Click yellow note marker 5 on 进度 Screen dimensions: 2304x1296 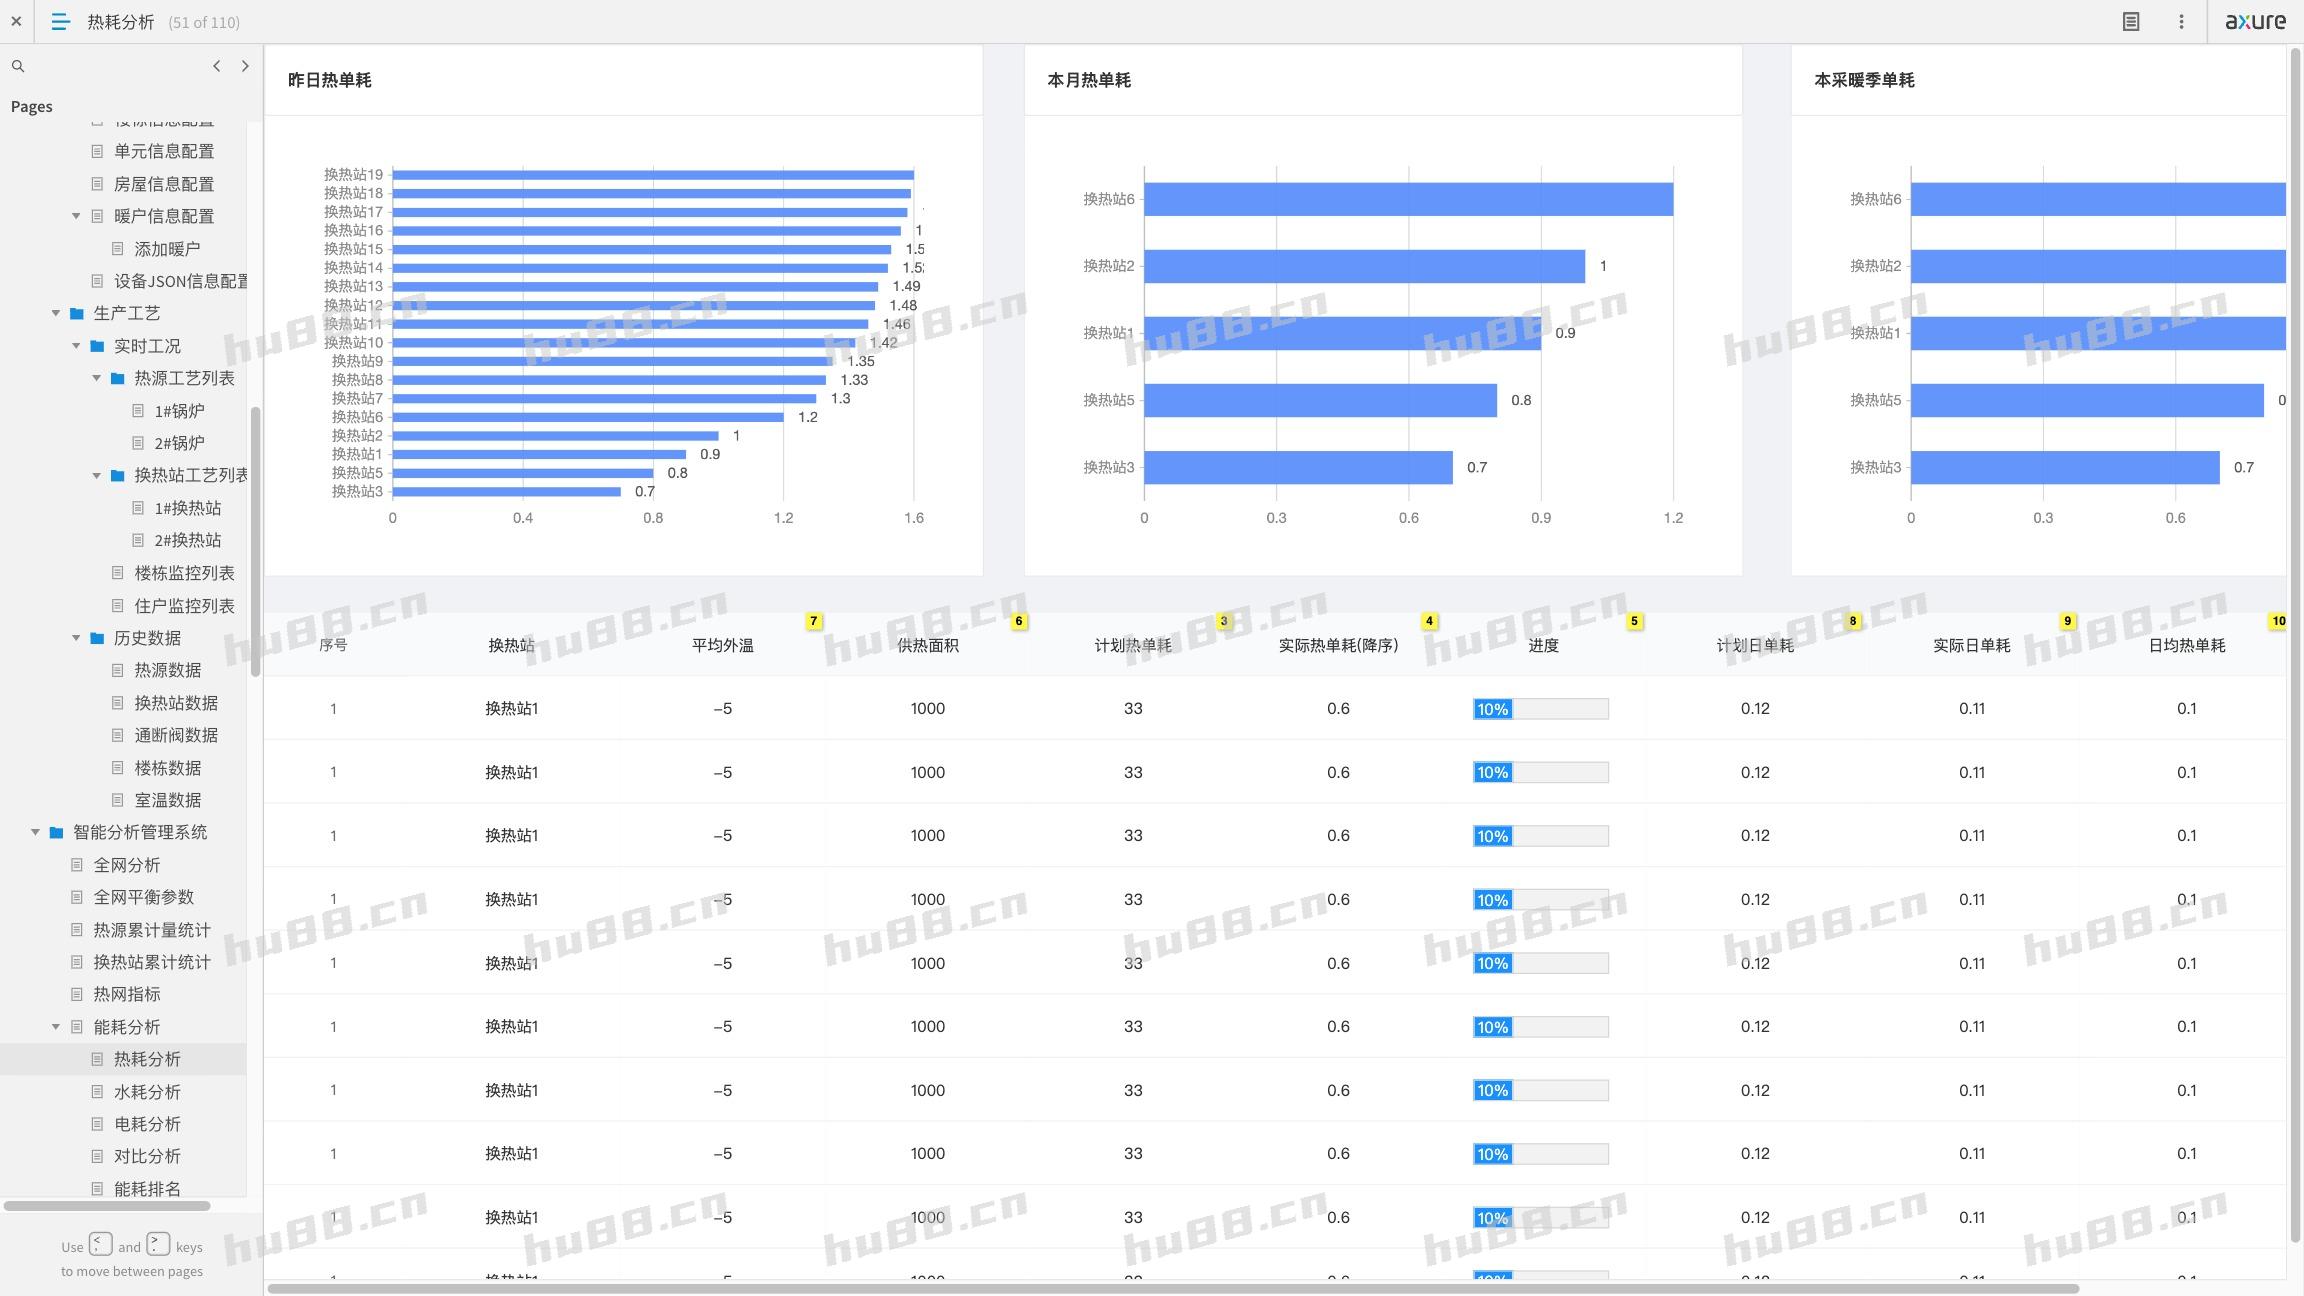point(1634,621)
